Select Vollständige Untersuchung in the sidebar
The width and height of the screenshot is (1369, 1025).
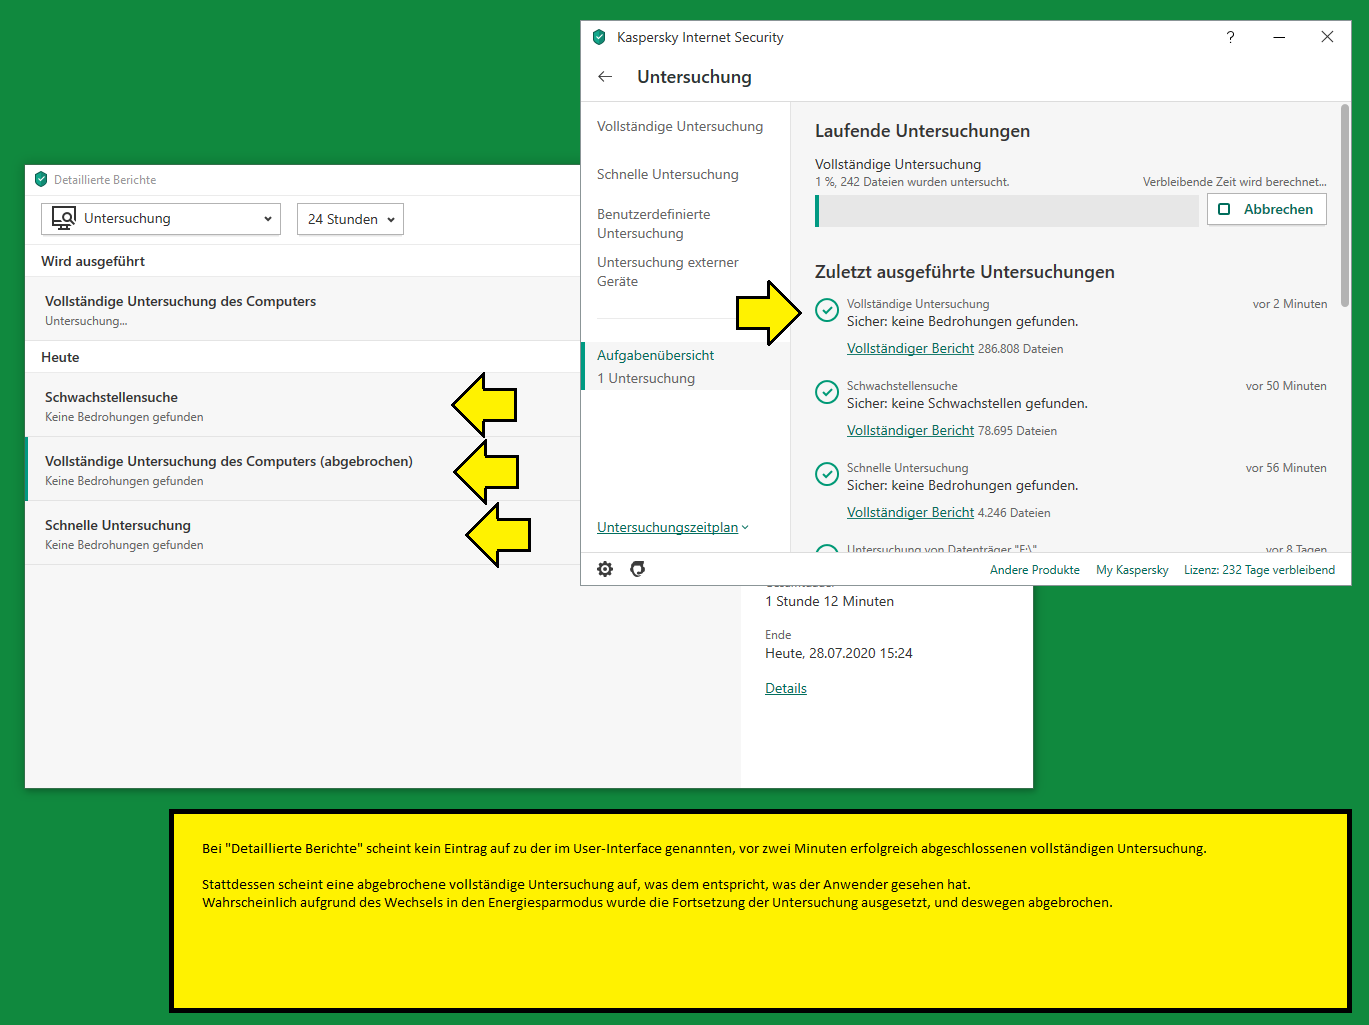[x=680, y=126]
